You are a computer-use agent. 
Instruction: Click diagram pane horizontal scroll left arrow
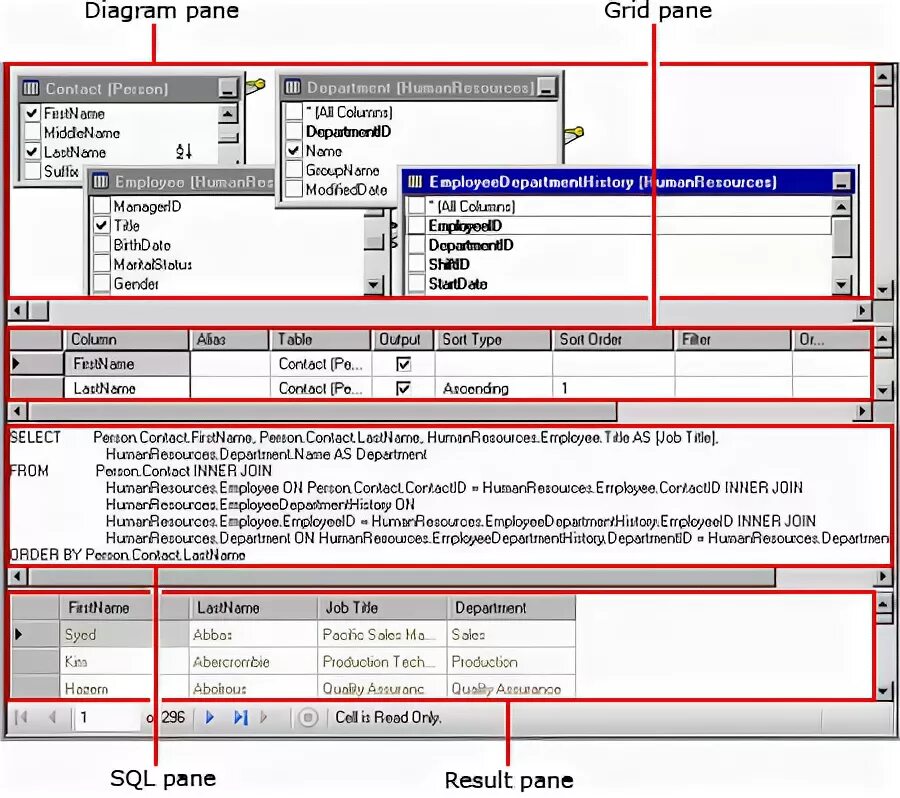17,311
